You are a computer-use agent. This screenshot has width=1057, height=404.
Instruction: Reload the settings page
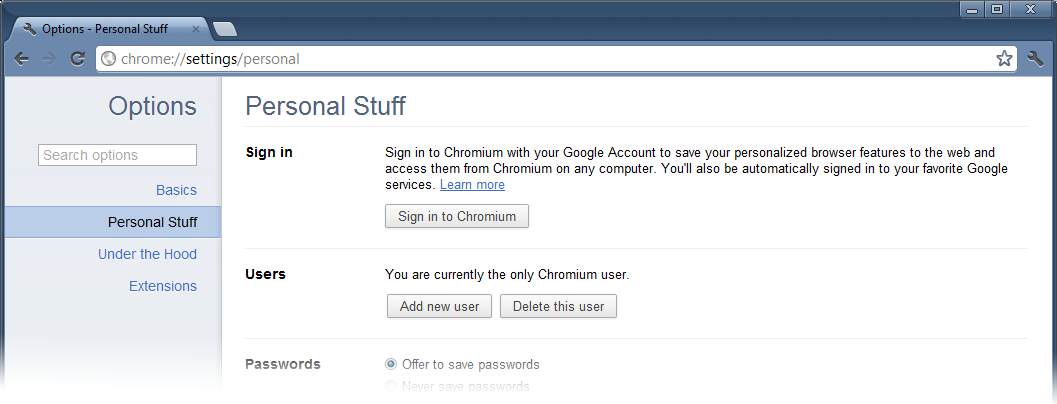(x=78, y=59)
